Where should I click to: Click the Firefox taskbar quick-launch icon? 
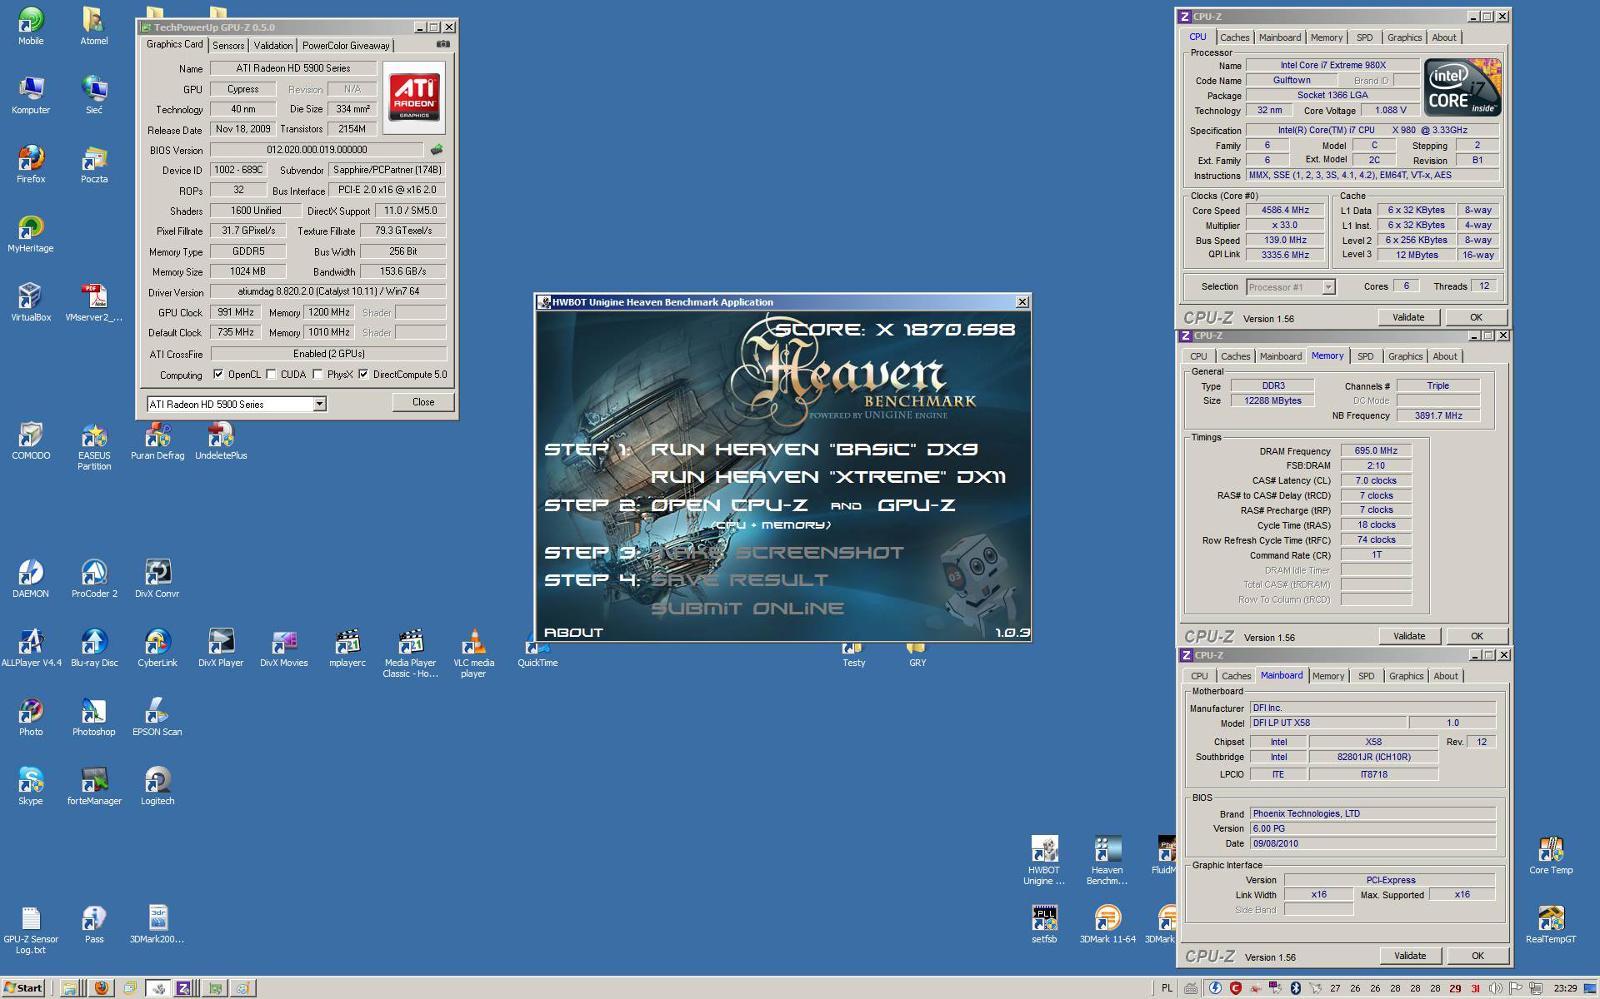point(100,988)
